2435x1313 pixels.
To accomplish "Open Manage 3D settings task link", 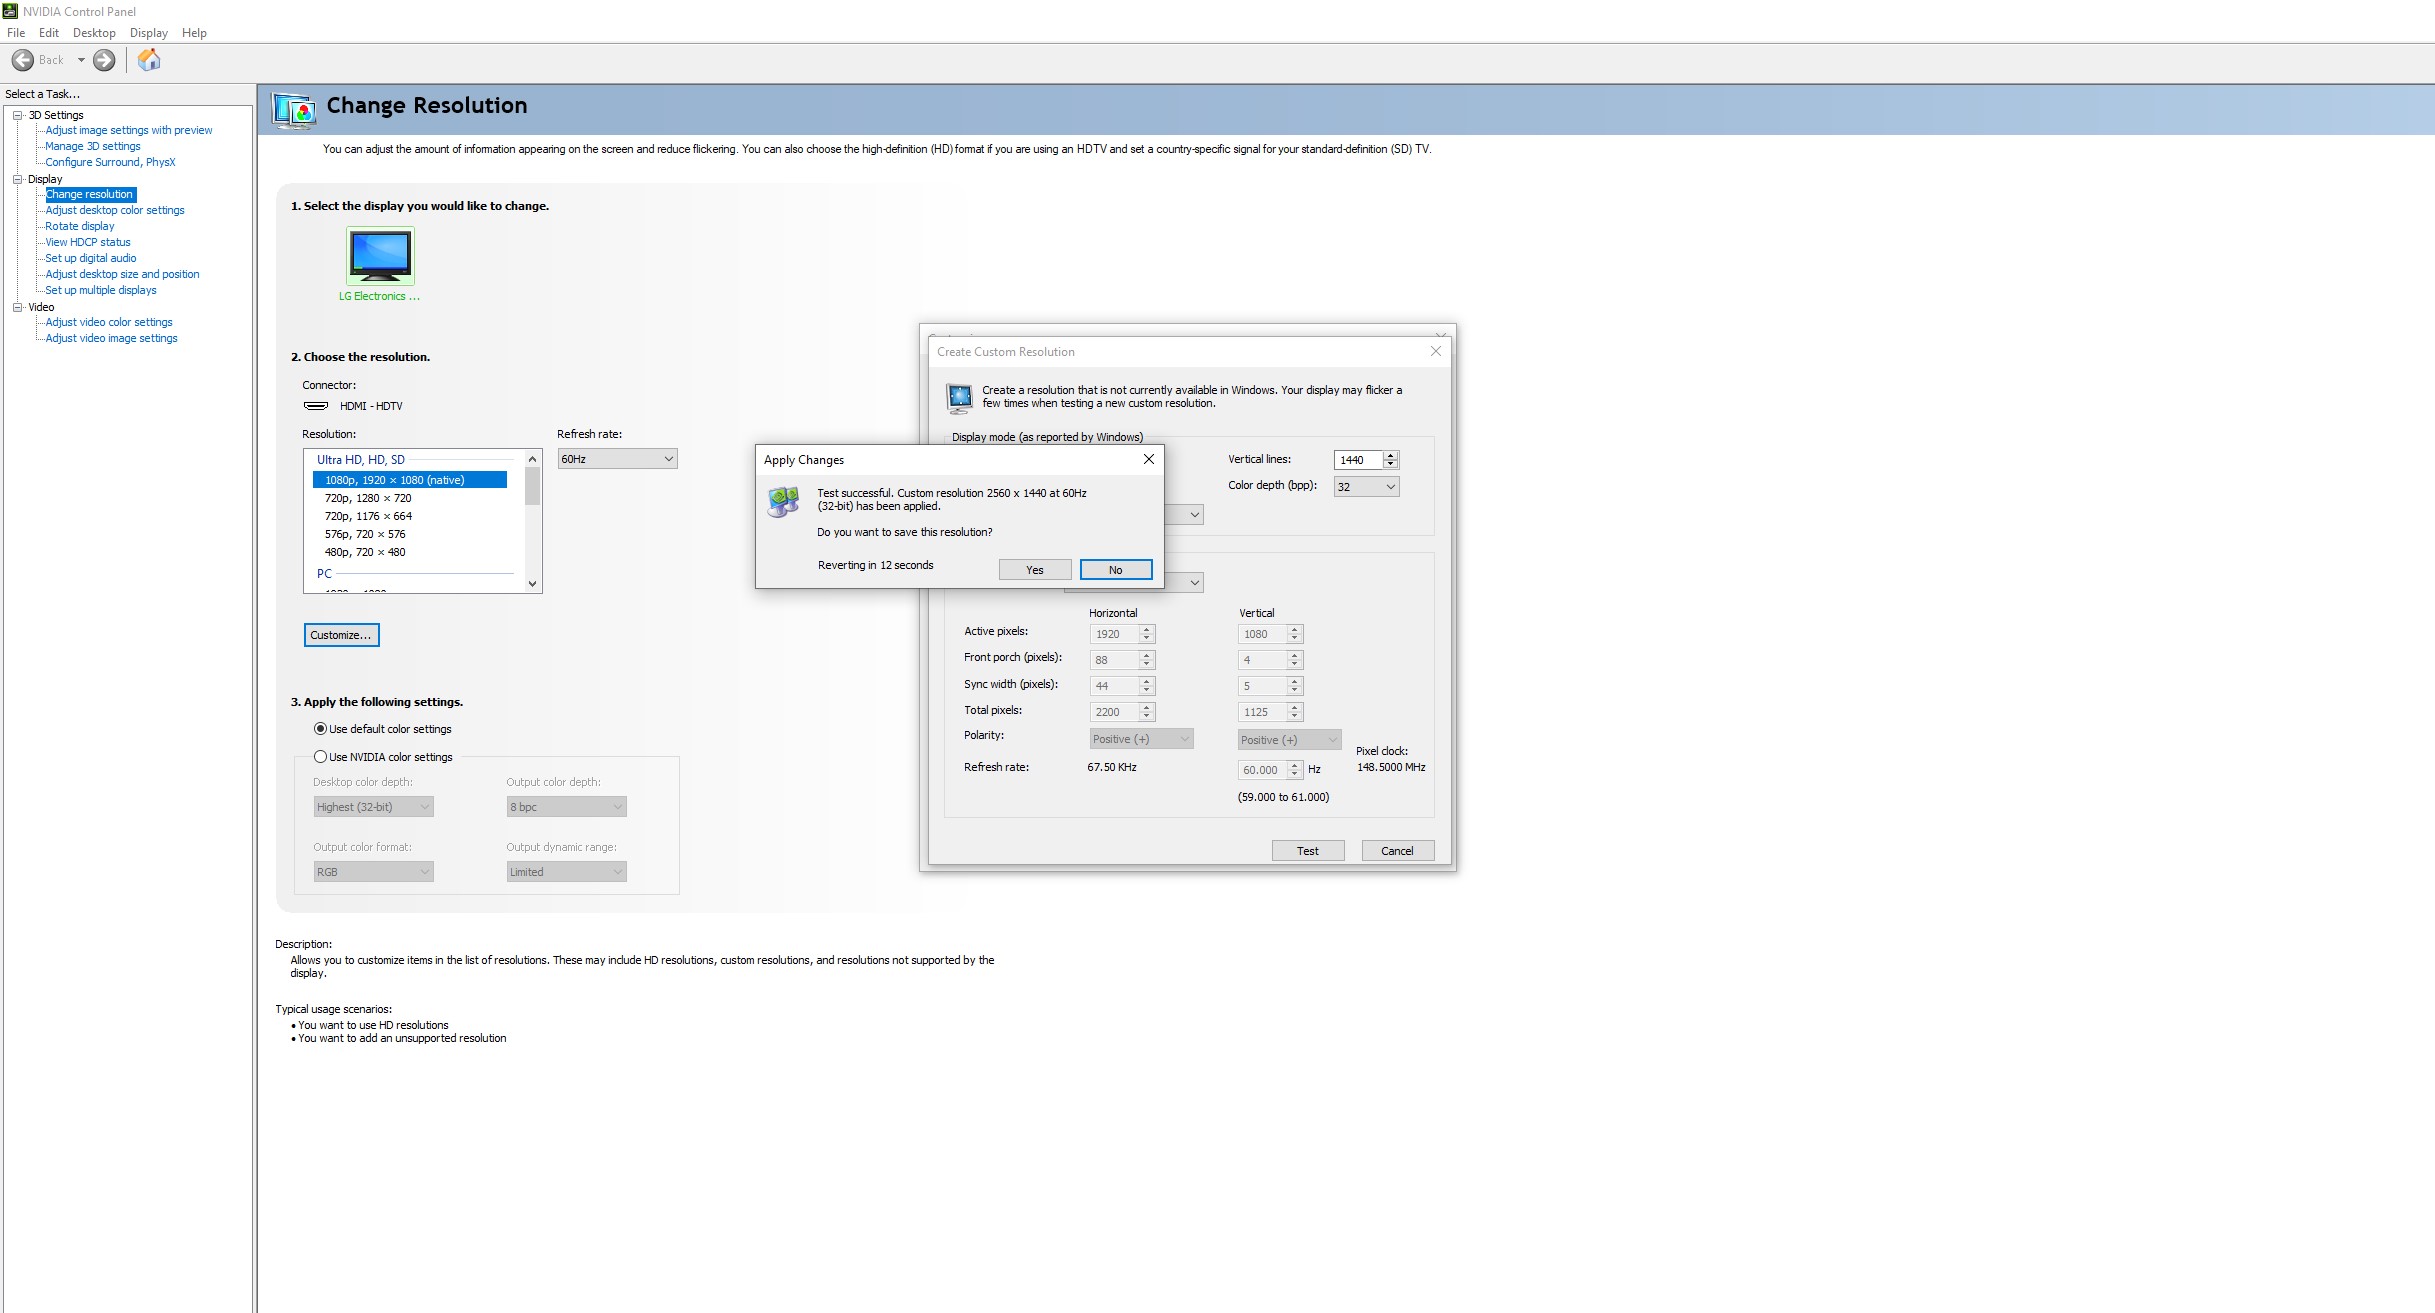I will (93, 146).
